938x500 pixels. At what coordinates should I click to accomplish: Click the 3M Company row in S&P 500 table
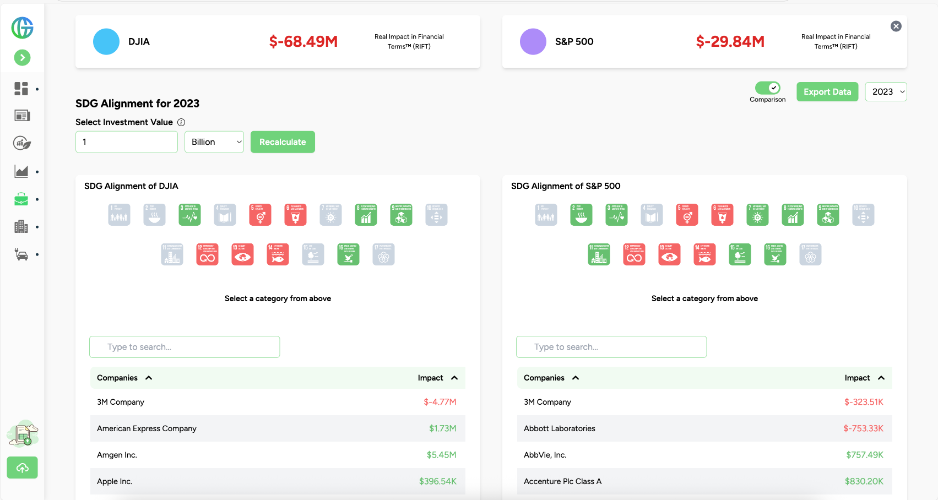(x=704, y=402)
